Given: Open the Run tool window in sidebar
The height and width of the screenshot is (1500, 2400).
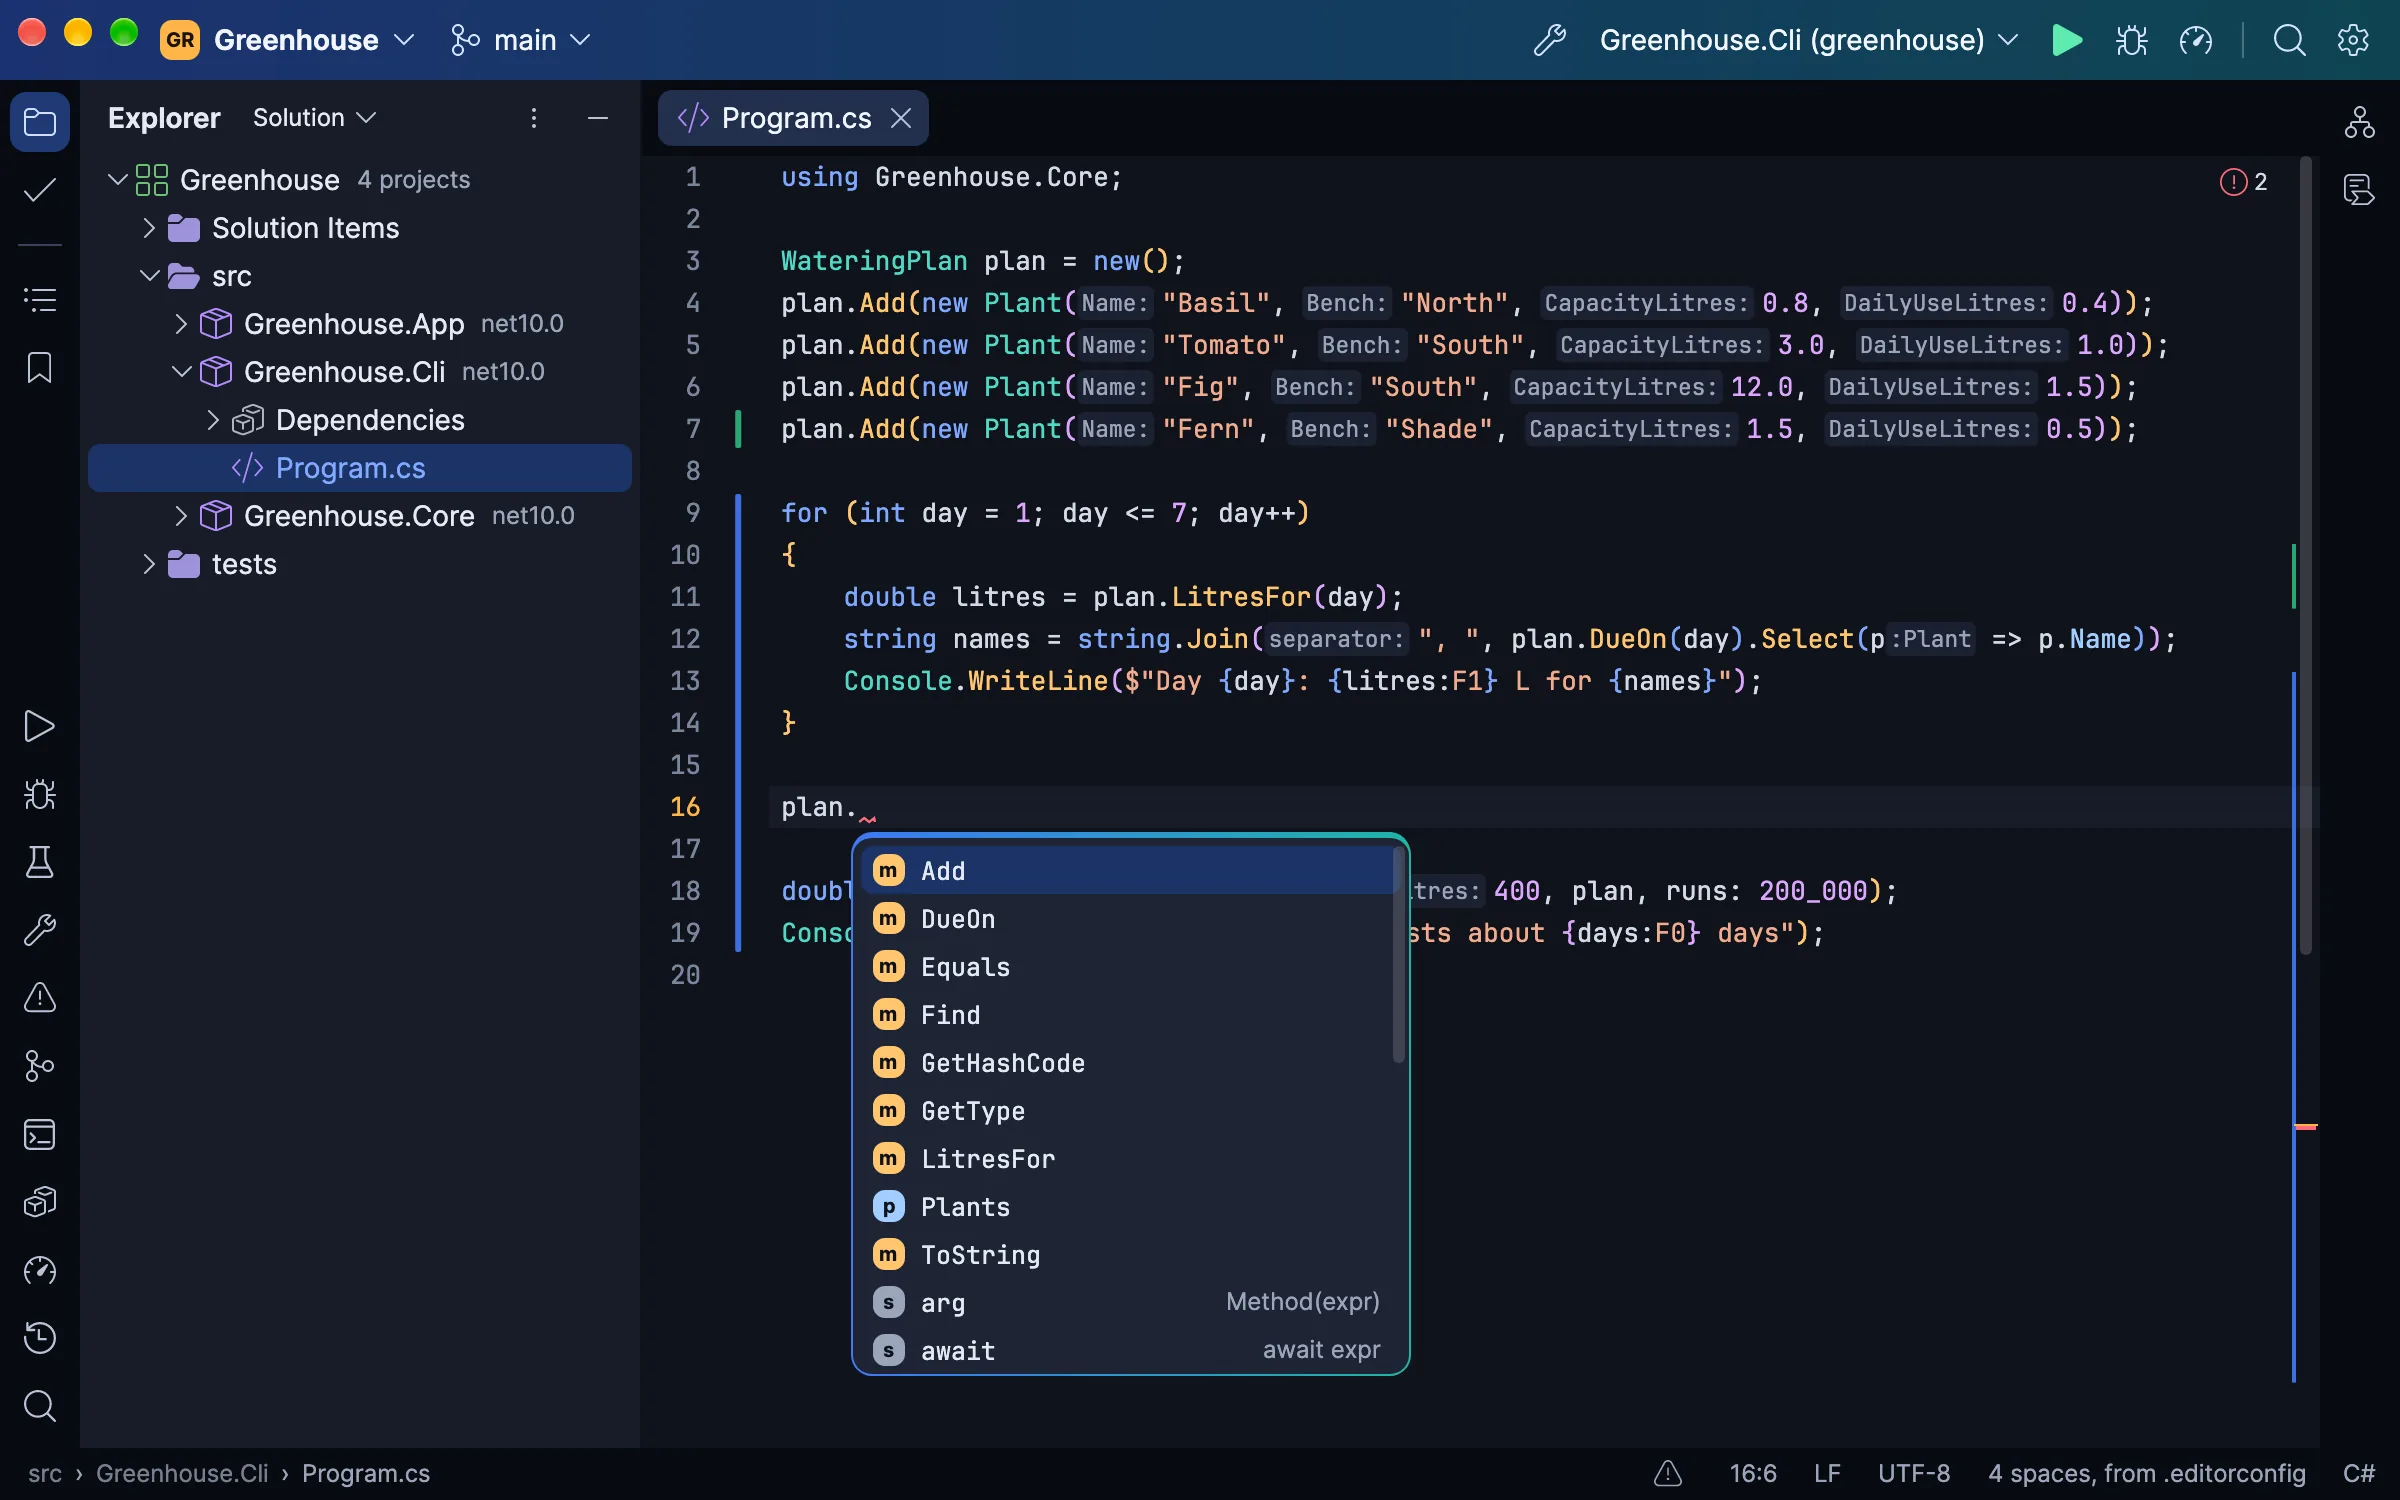Looking at the screenshot, I should (40, 726).
